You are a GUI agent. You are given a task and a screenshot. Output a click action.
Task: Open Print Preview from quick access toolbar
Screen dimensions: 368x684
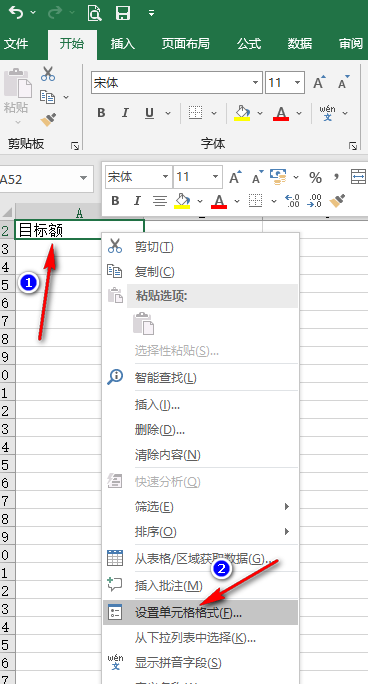[94, 13]
